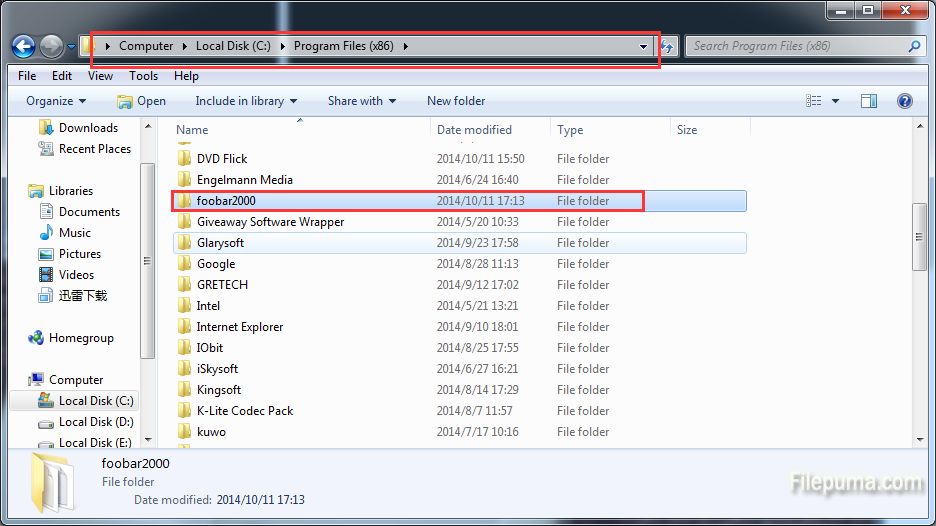Click the New folder button
The height and width of the screenshot is (526, 936).
456,101
